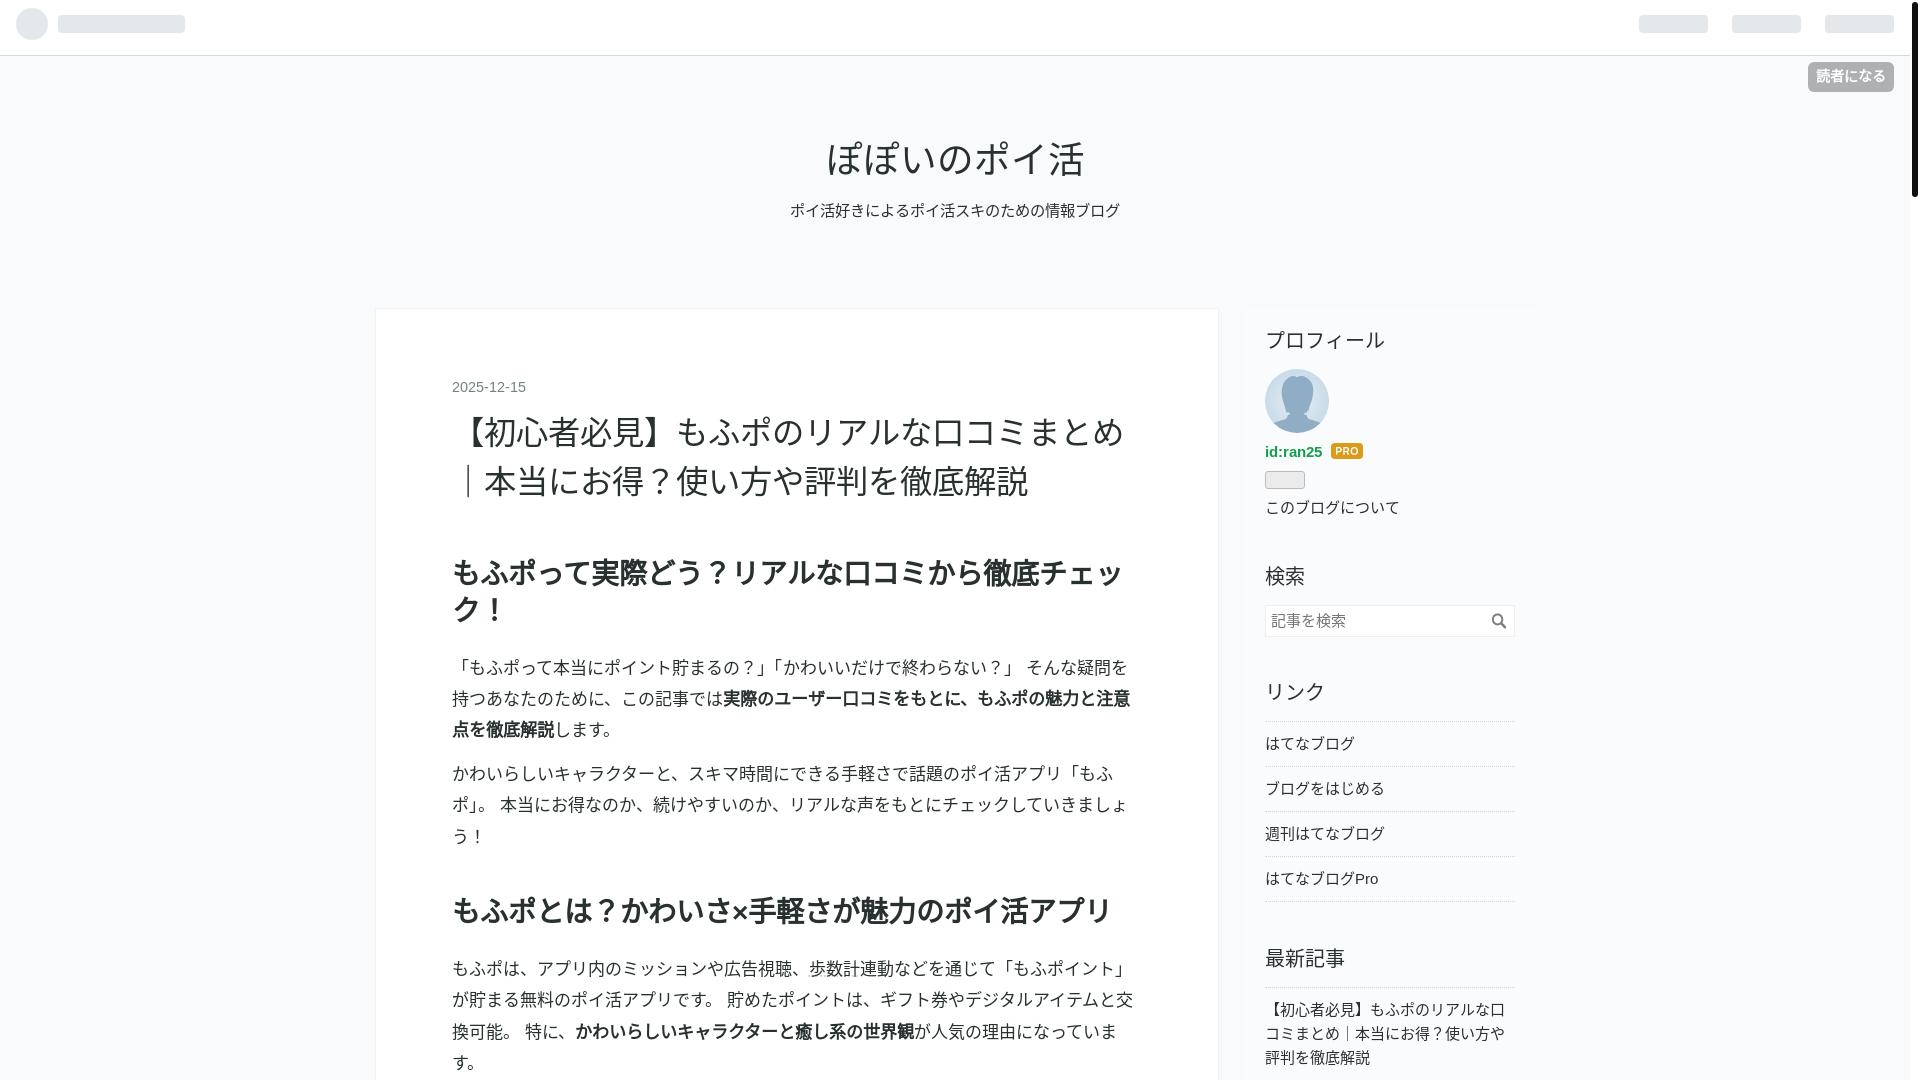Open the ブログをはじめる link

(1325, 789)
